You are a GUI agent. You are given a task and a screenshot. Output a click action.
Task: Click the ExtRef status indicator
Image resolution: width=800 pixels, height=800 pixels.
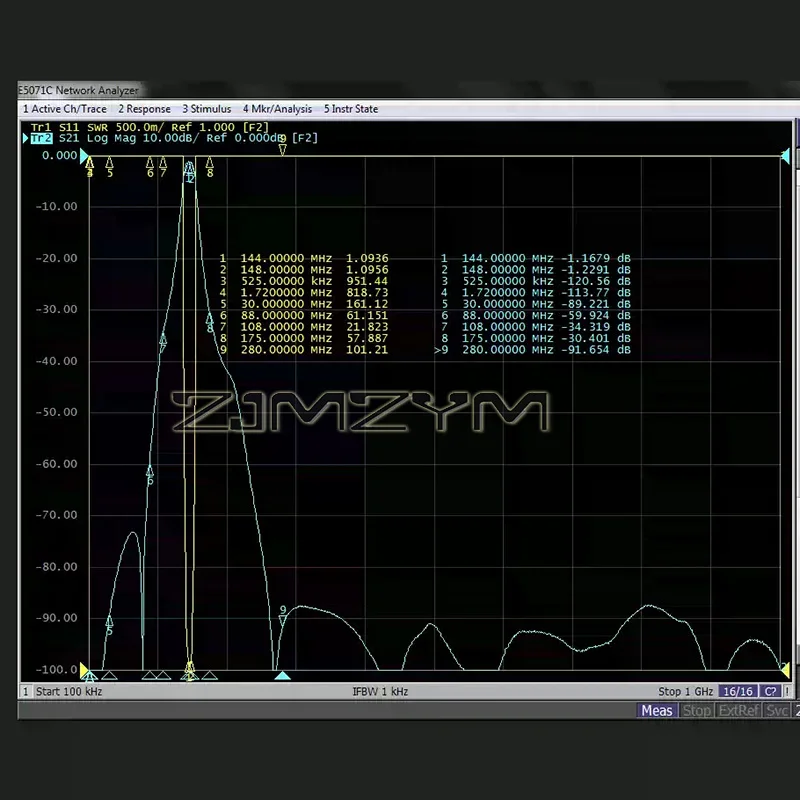(x=739, y=710)
